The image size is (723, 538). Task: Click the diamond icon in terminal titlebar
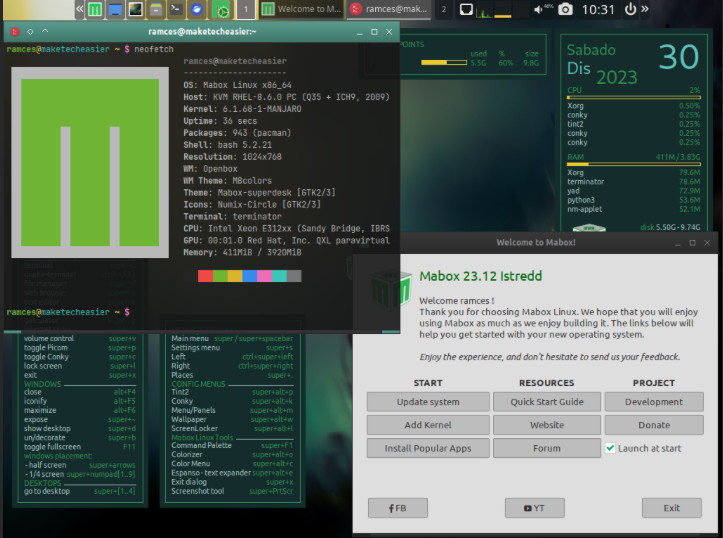pyautogui.click(x=30, y=32)
